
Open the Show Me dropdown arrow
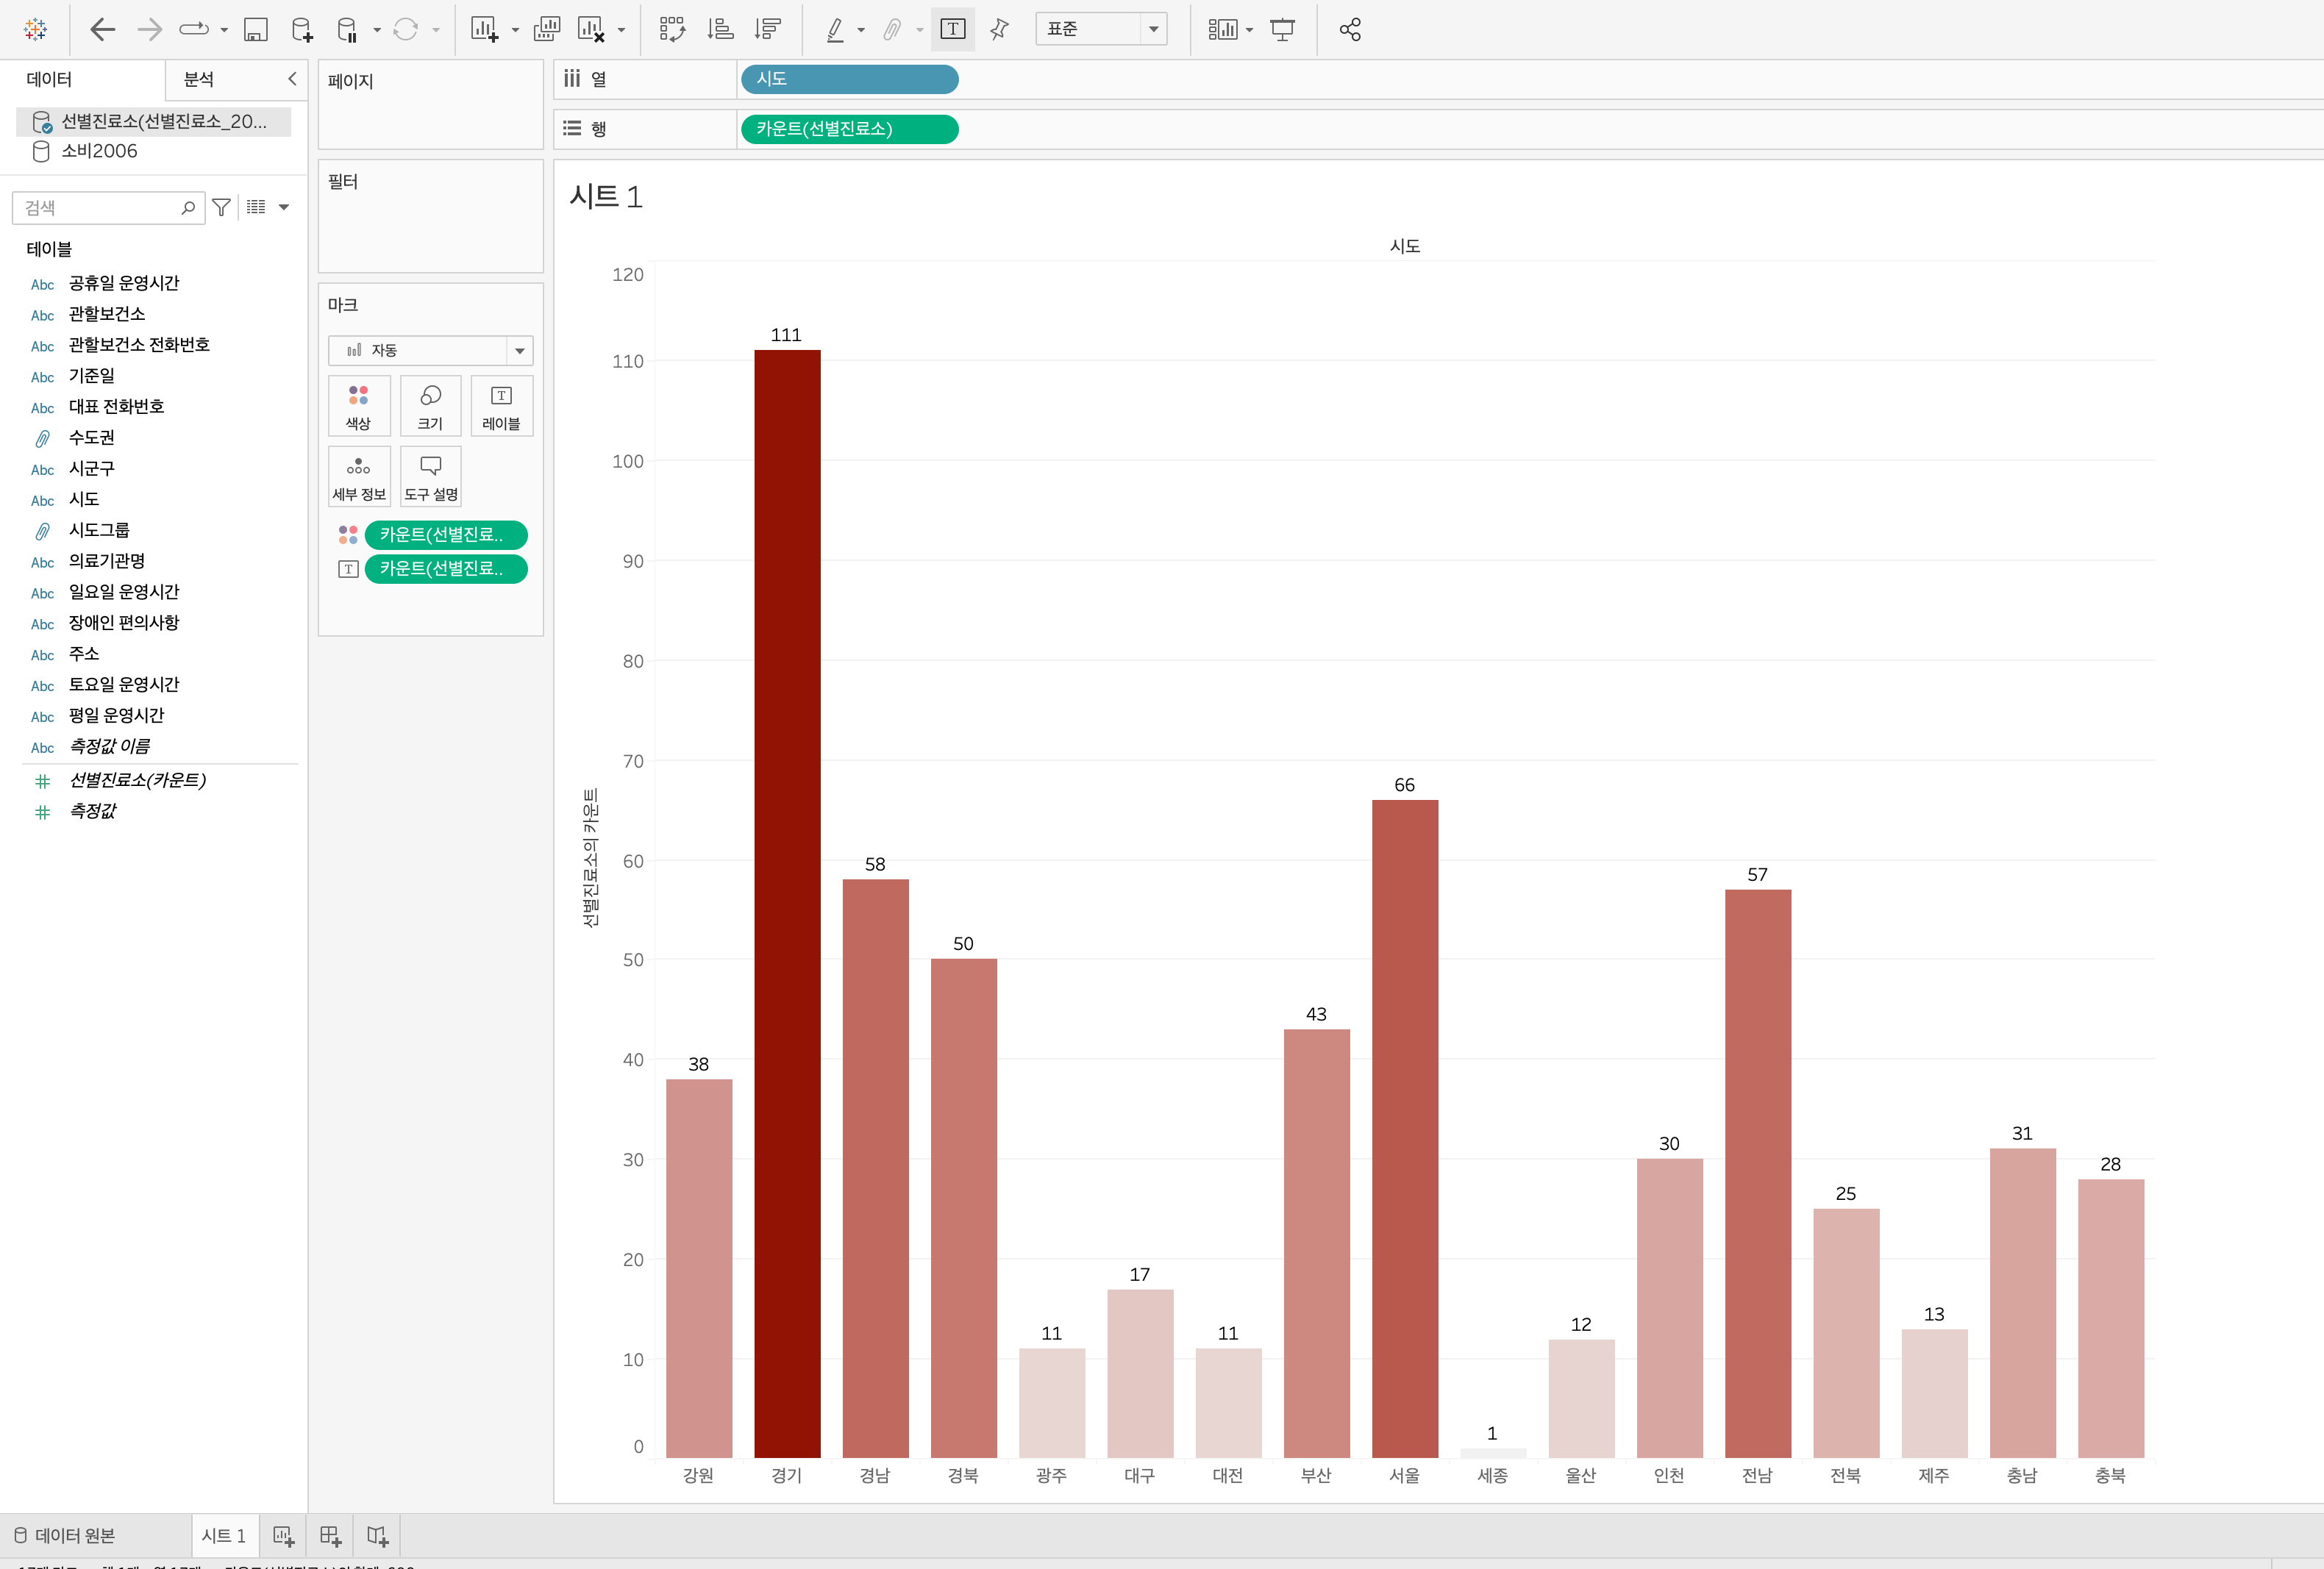[x=1249, y=30]
